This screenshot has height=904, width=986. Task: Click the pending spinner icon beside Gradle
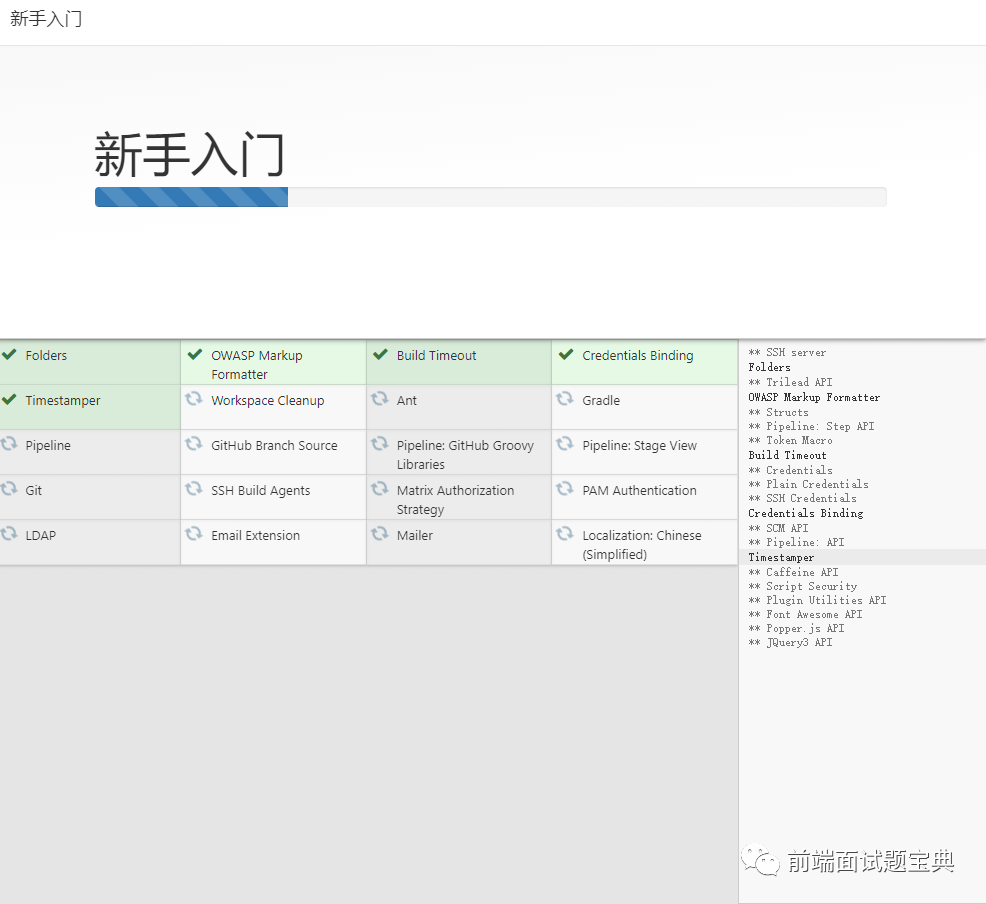click(x=565, y=399)
